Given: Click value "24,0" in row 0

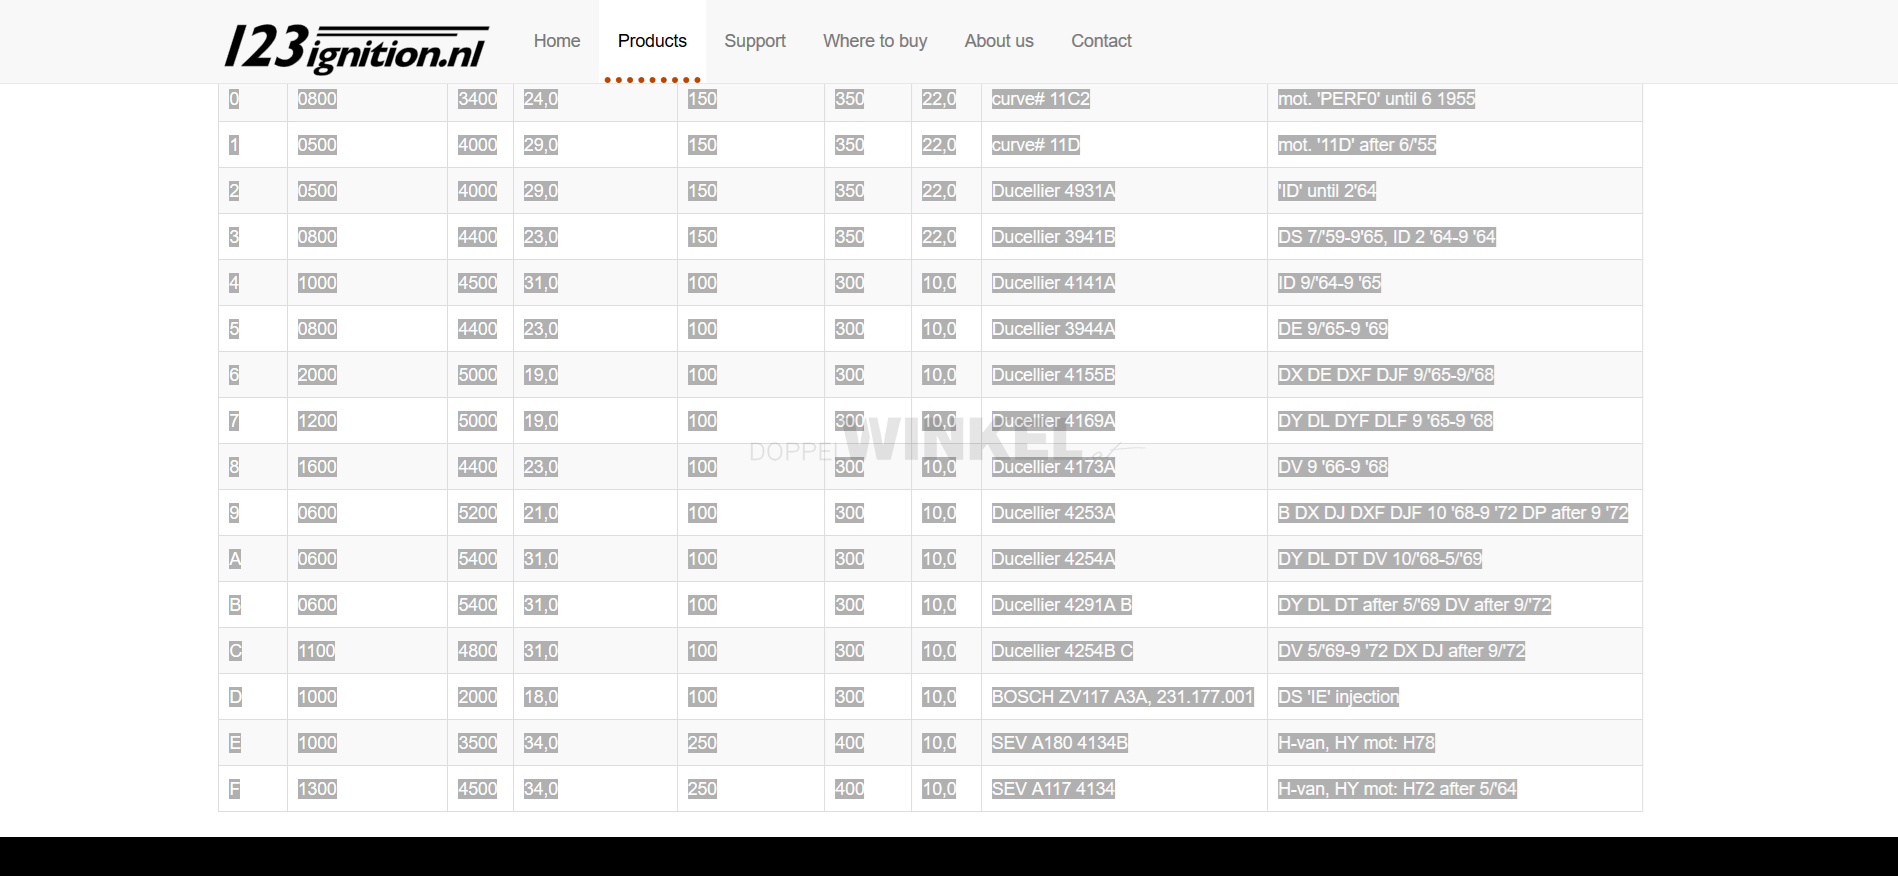Looking at the screenshot, I should pyautogui.click(x=541, y=99).
